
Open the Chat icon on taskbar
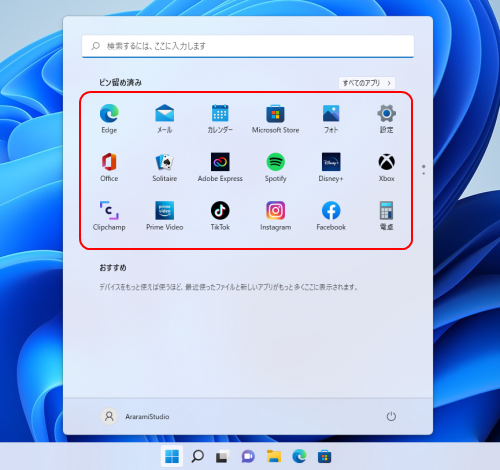coord(248,456)
